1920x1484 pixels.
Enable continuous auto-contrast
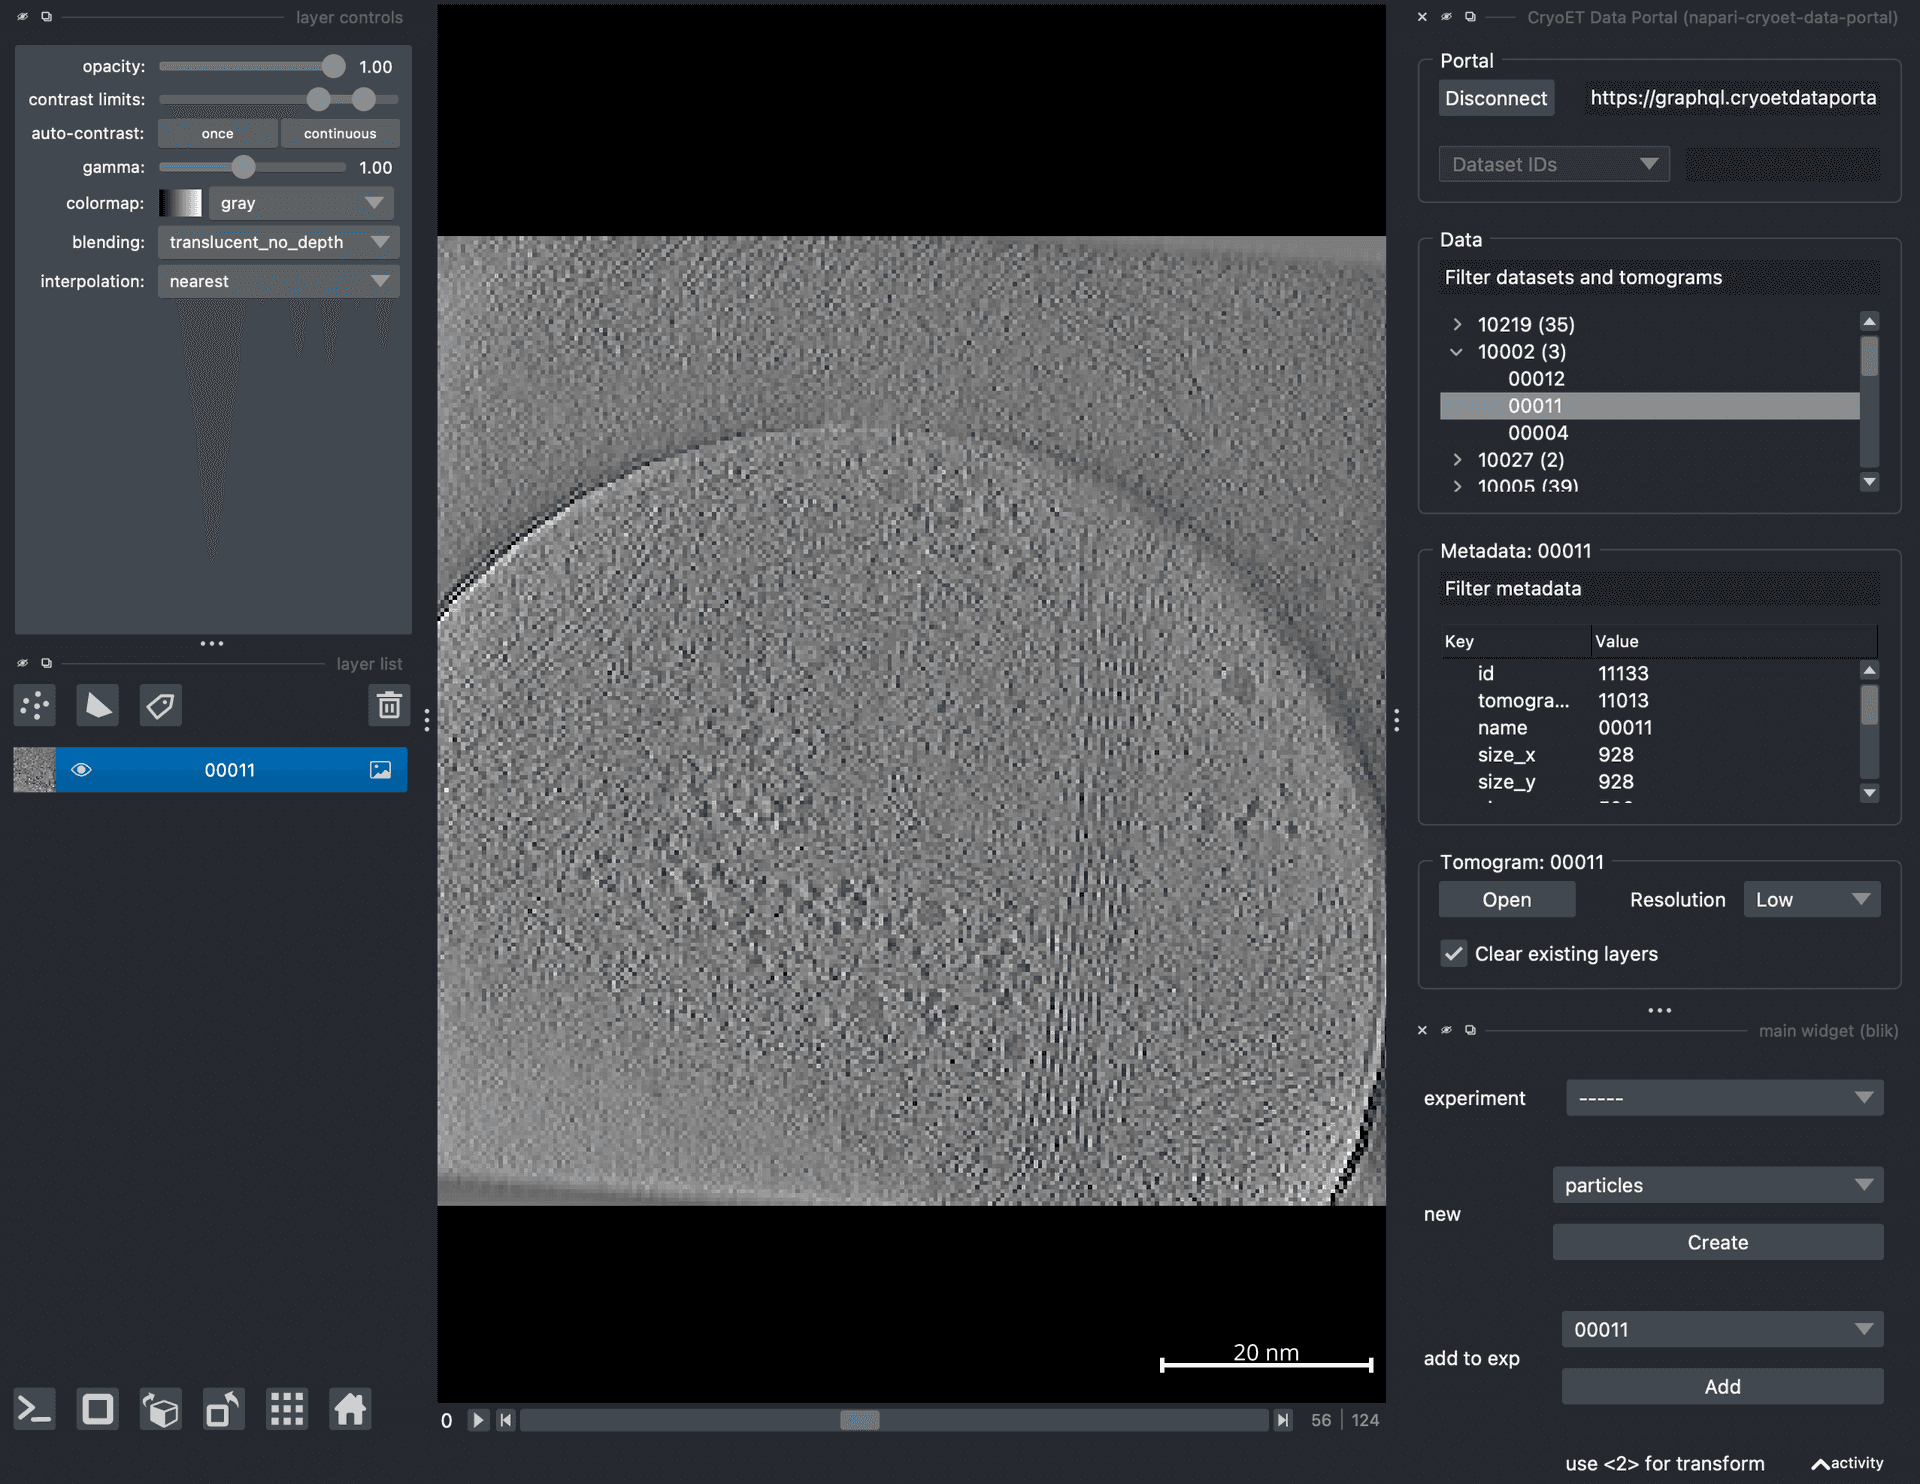340,133
